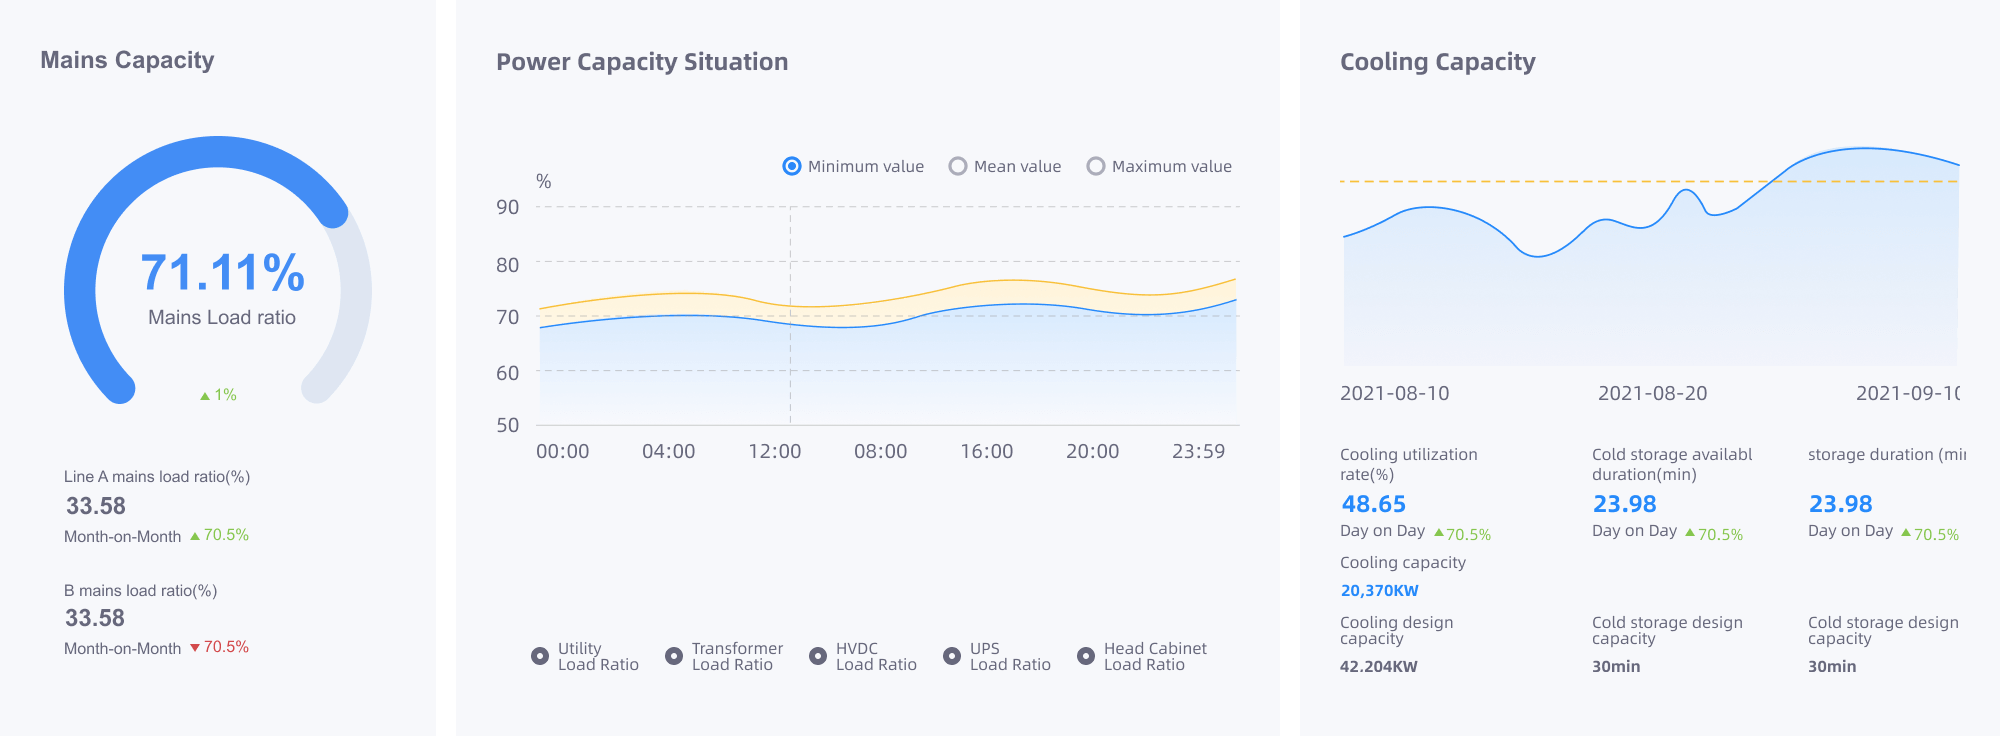Select the Minimum value radio button
Image resolution: width=2000 pixels, height=736 pixels.
click(x=792, y=166)
